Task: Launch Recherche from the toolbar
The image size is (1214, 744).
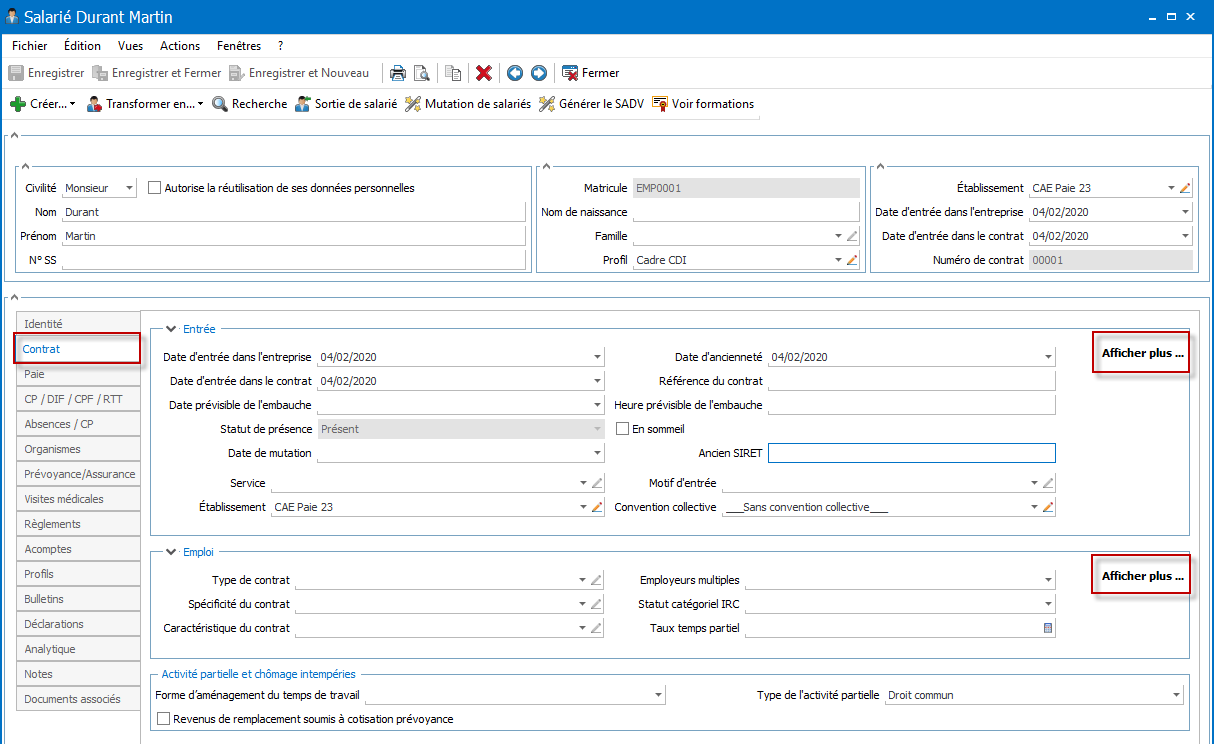Action: coord(249,104)
